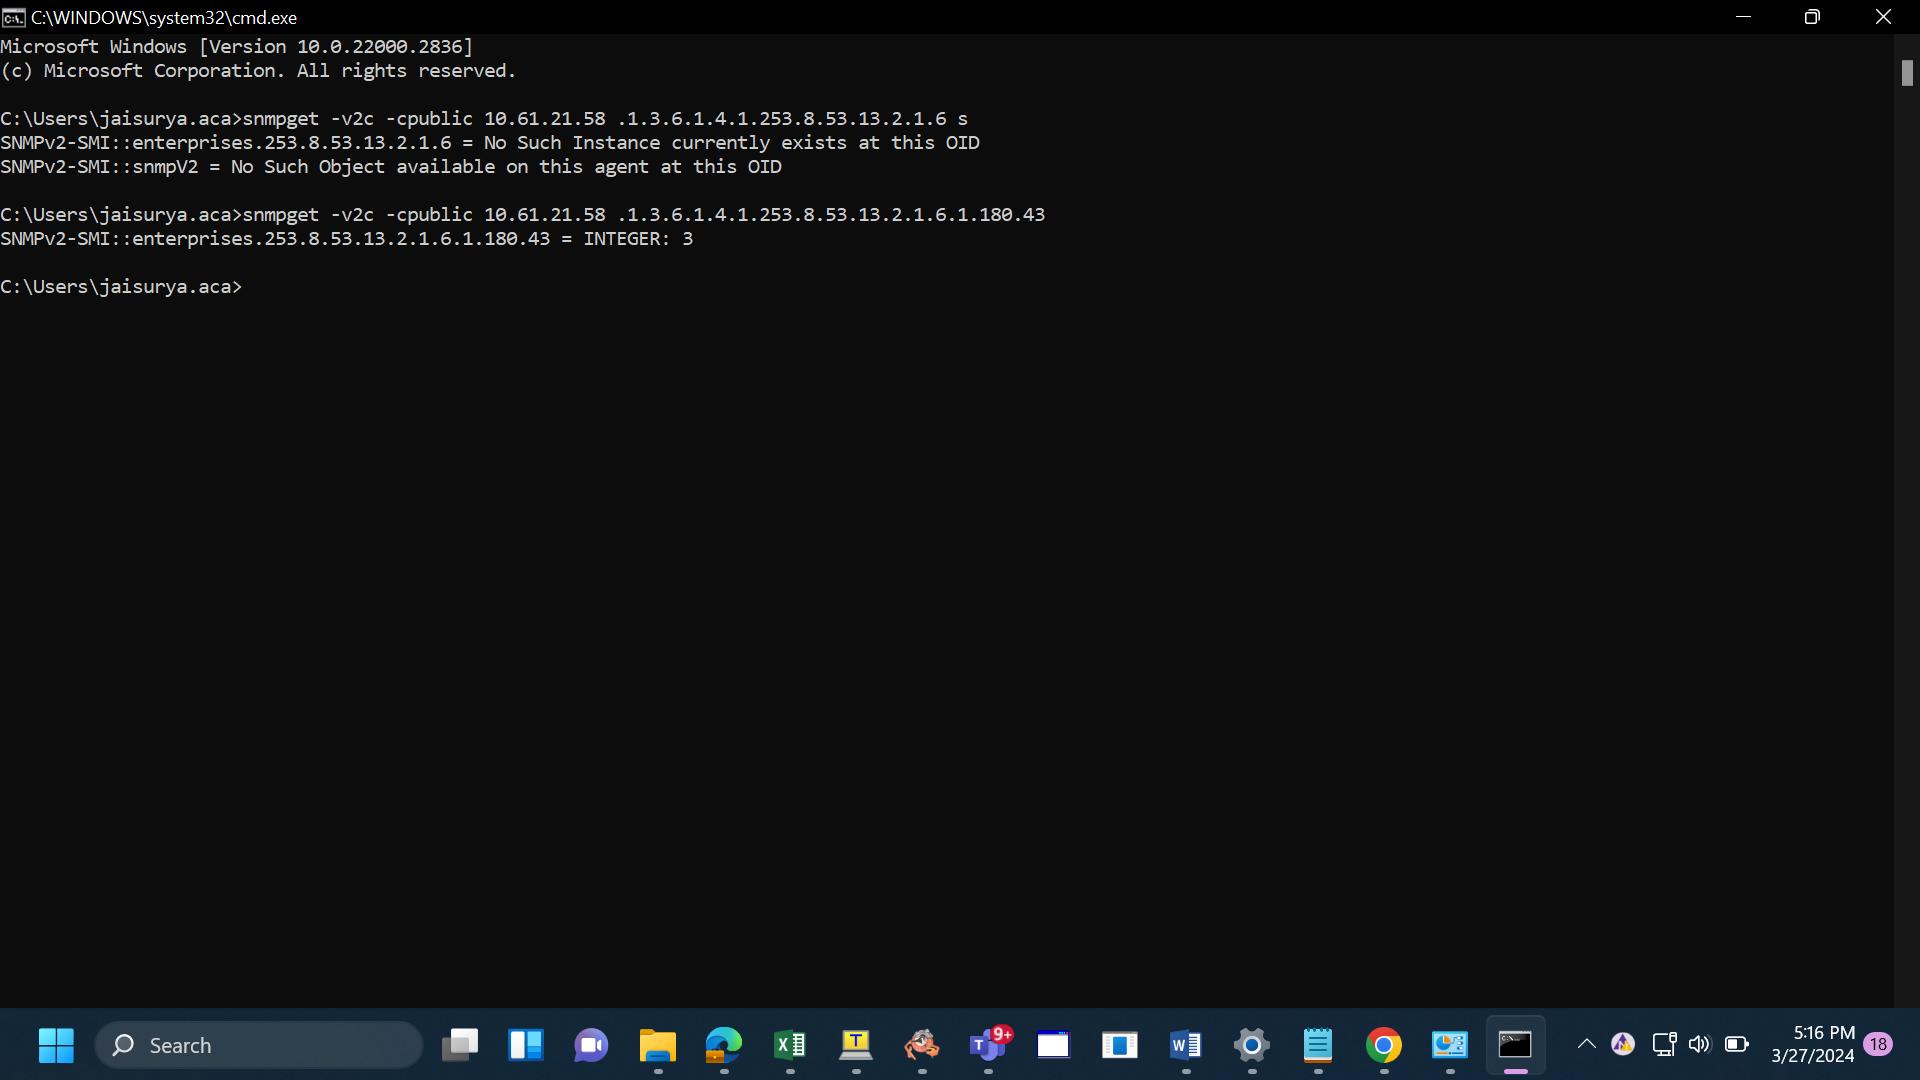Open the battery status tray icon
The image size is (1920, 1080).
(x=1737, y=1044)
